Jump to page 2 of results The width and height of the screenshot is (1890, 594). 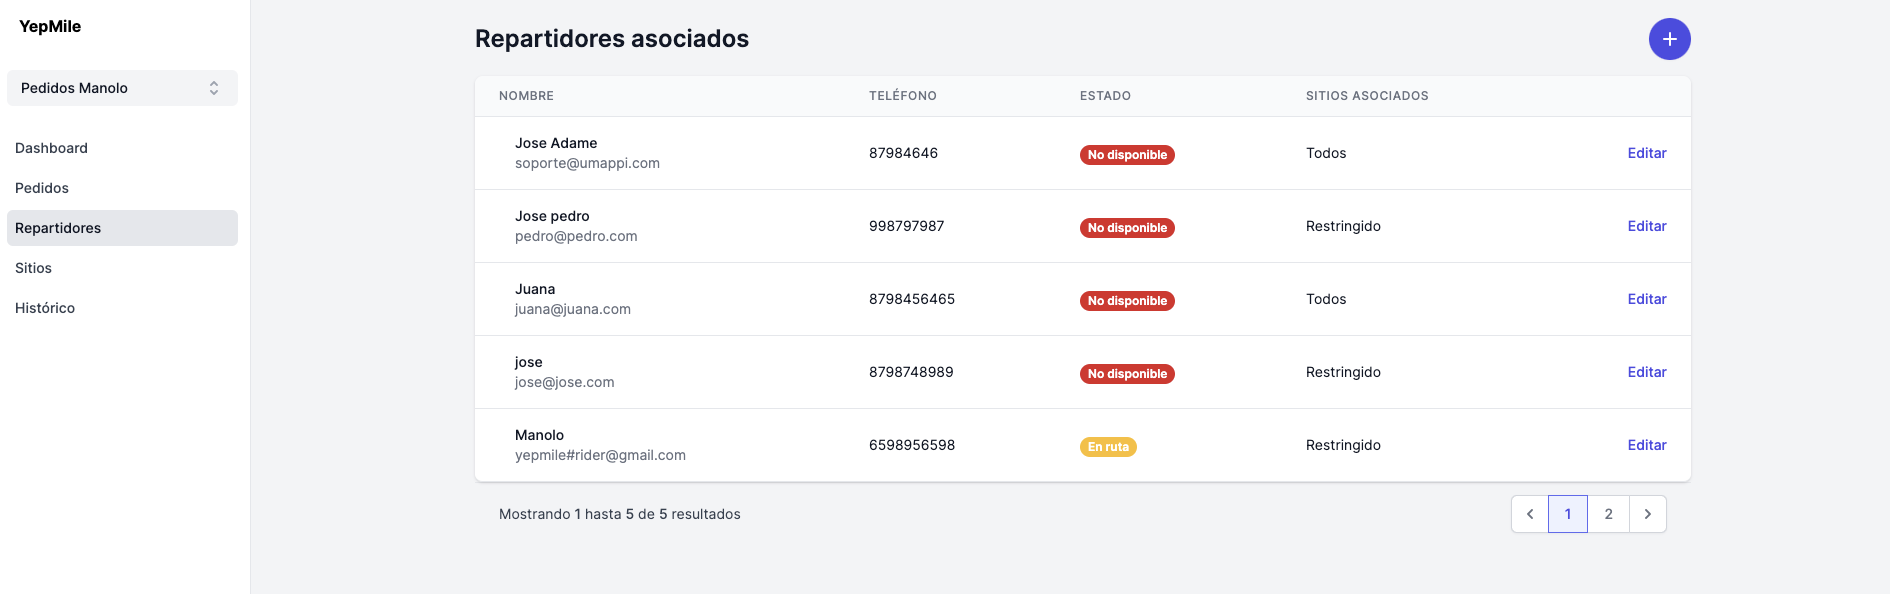[x=1608, y=514]
